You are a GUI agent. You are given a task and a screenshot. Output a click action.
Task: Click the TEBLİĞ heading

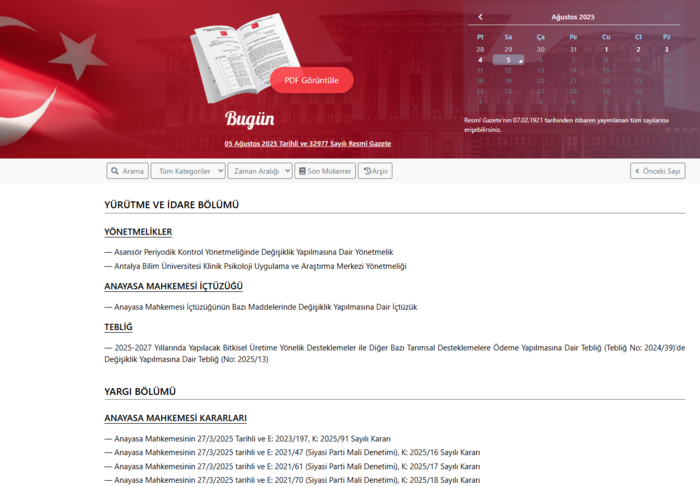[118, 327]
